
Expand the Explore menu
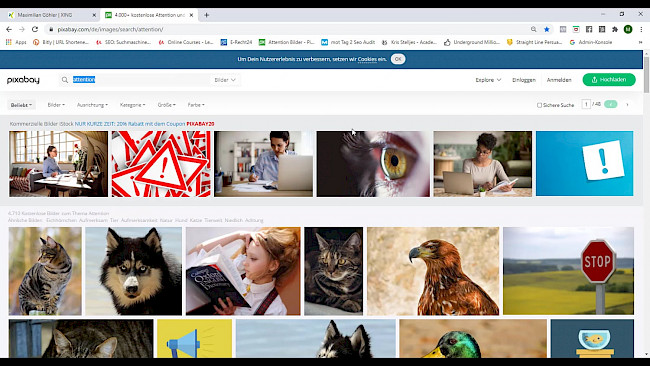pos(488,80)
